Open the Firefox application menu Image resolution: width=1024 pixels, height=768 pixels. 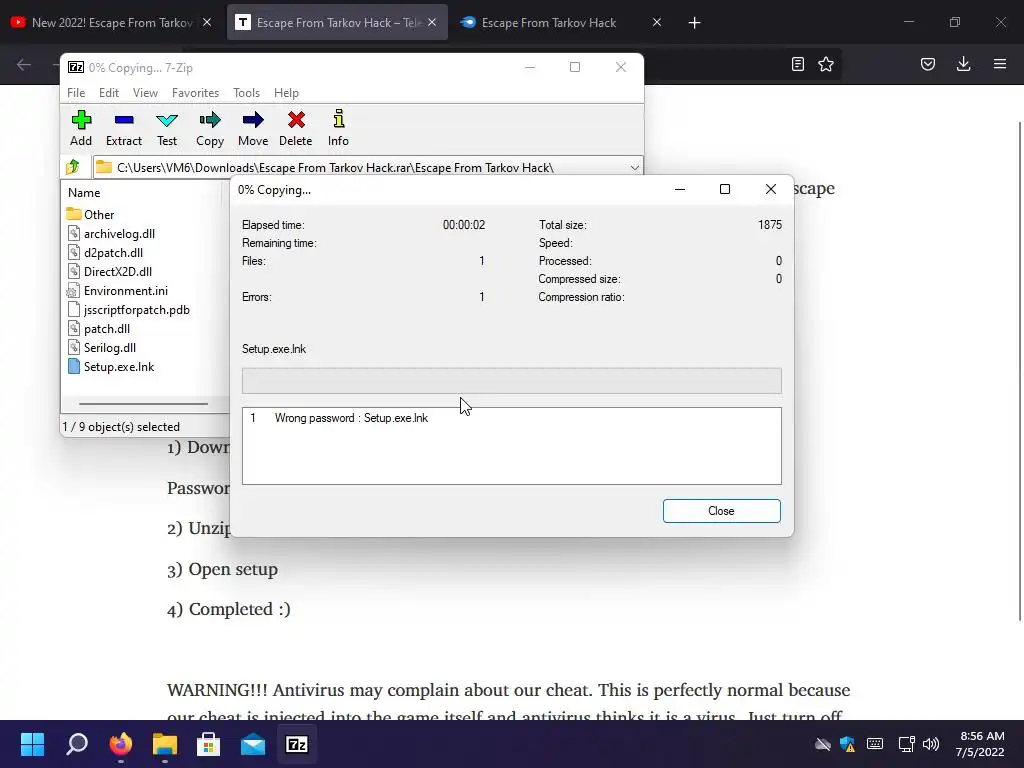click(1000, 64)
